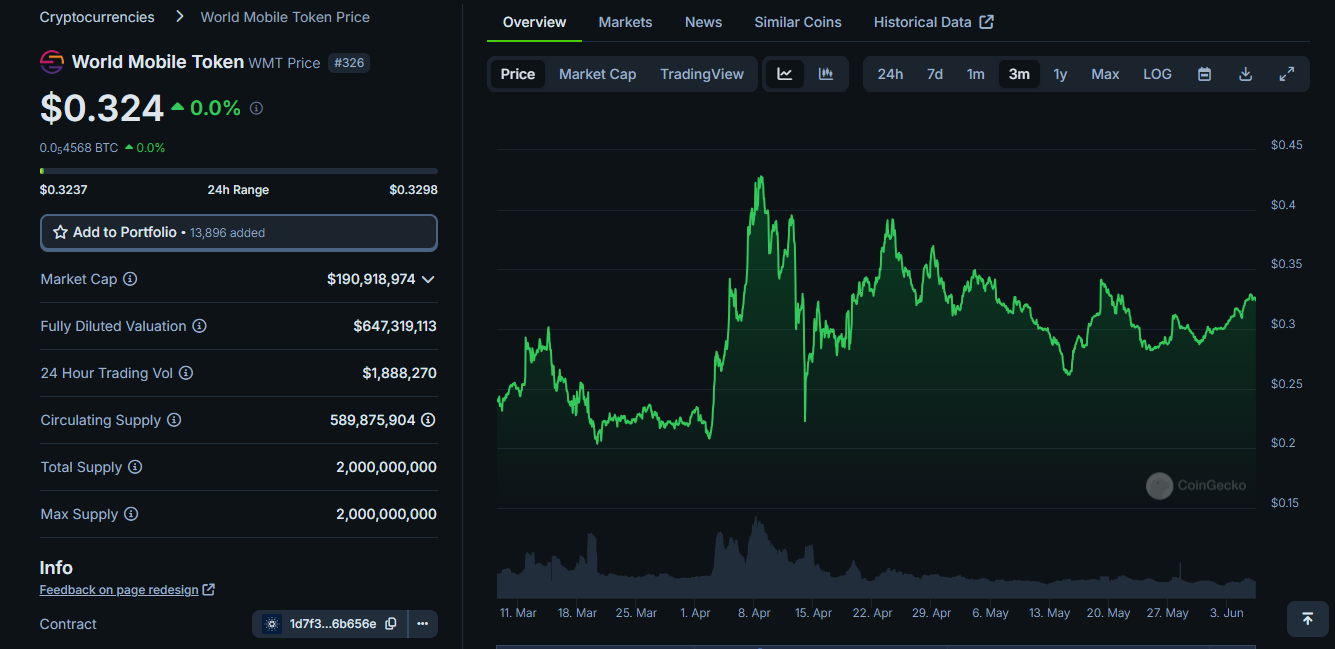The image size is (1335, 649).
Task: Select the line chart display icon
Action: [786, 73]
